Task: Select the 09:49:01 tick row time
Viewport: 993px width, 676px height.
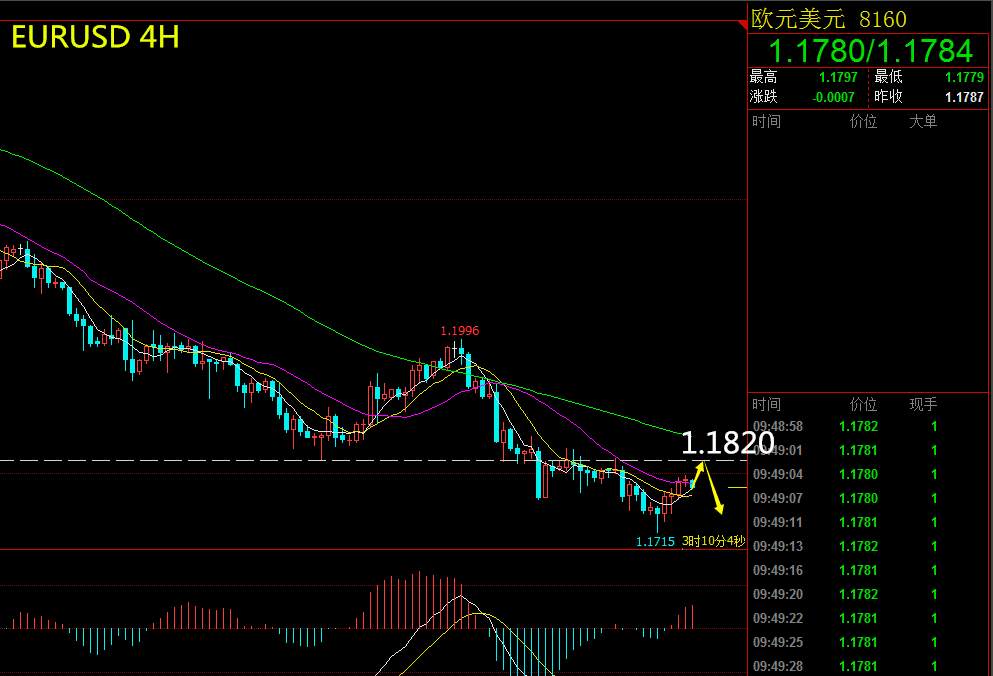Action: click(x=778, y=450)
